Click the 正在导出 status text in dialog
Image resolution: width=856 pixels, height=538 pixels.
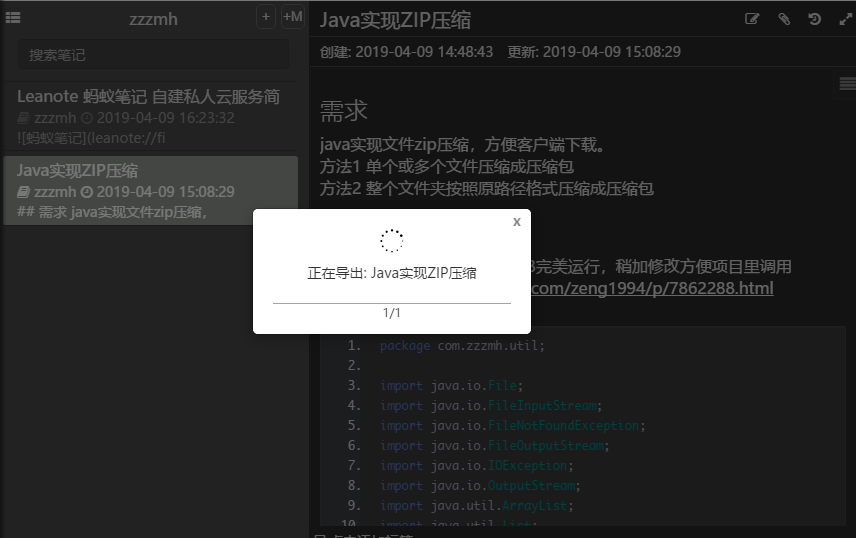pyautogui.click(x=391, y=273)
